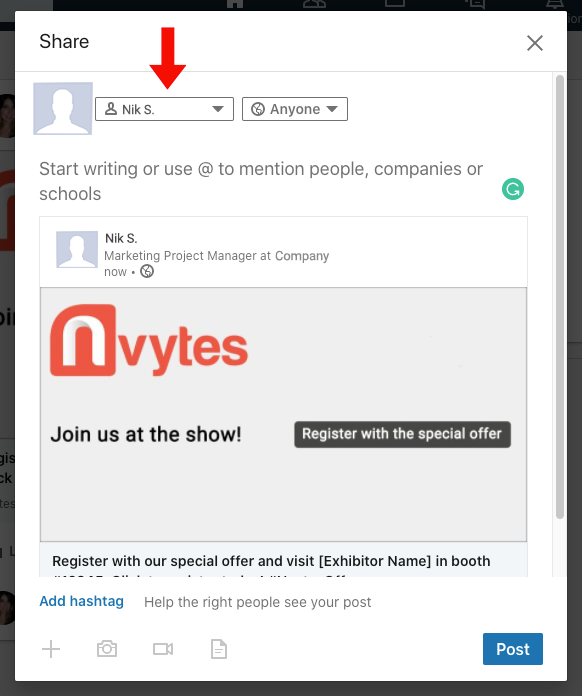Click the Register with the special offer button
The width and height of the screenshot is (582, 696).
tap(402, 434)
